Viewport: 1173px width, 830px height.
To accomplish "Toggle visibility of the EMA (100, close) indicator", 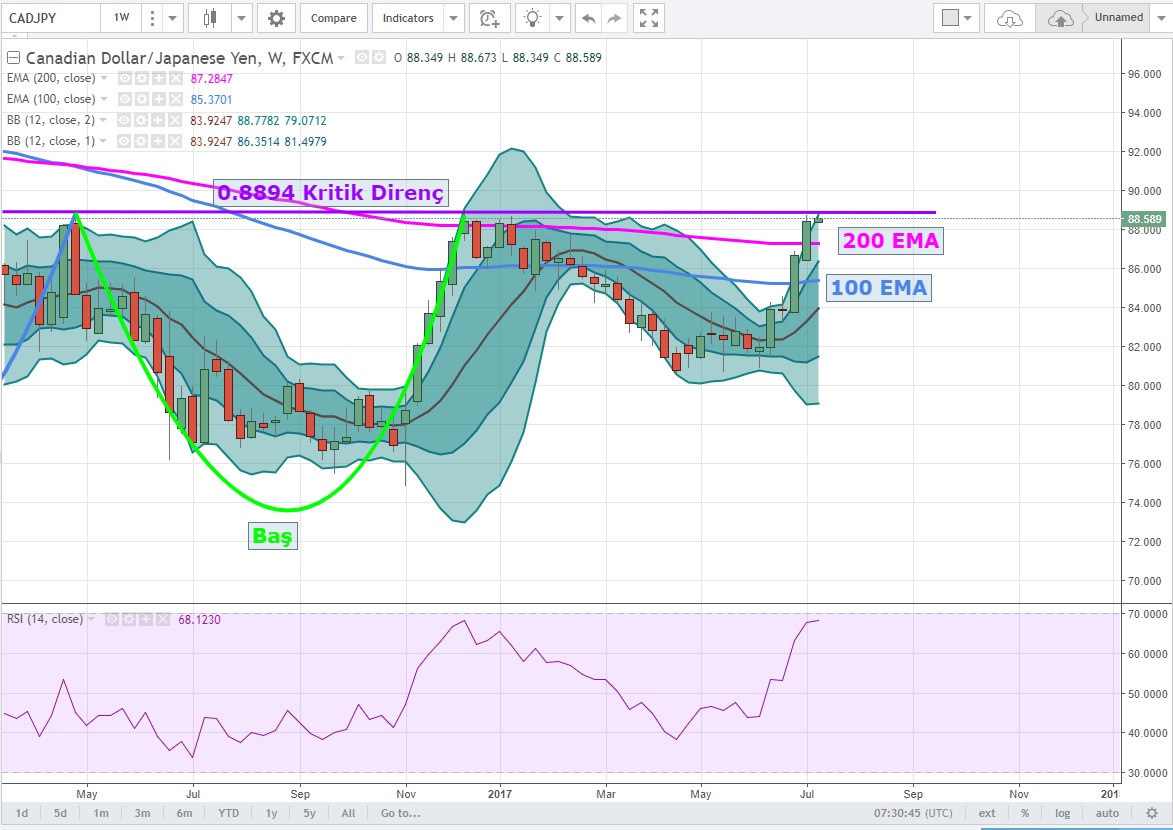I will (125, 99).
